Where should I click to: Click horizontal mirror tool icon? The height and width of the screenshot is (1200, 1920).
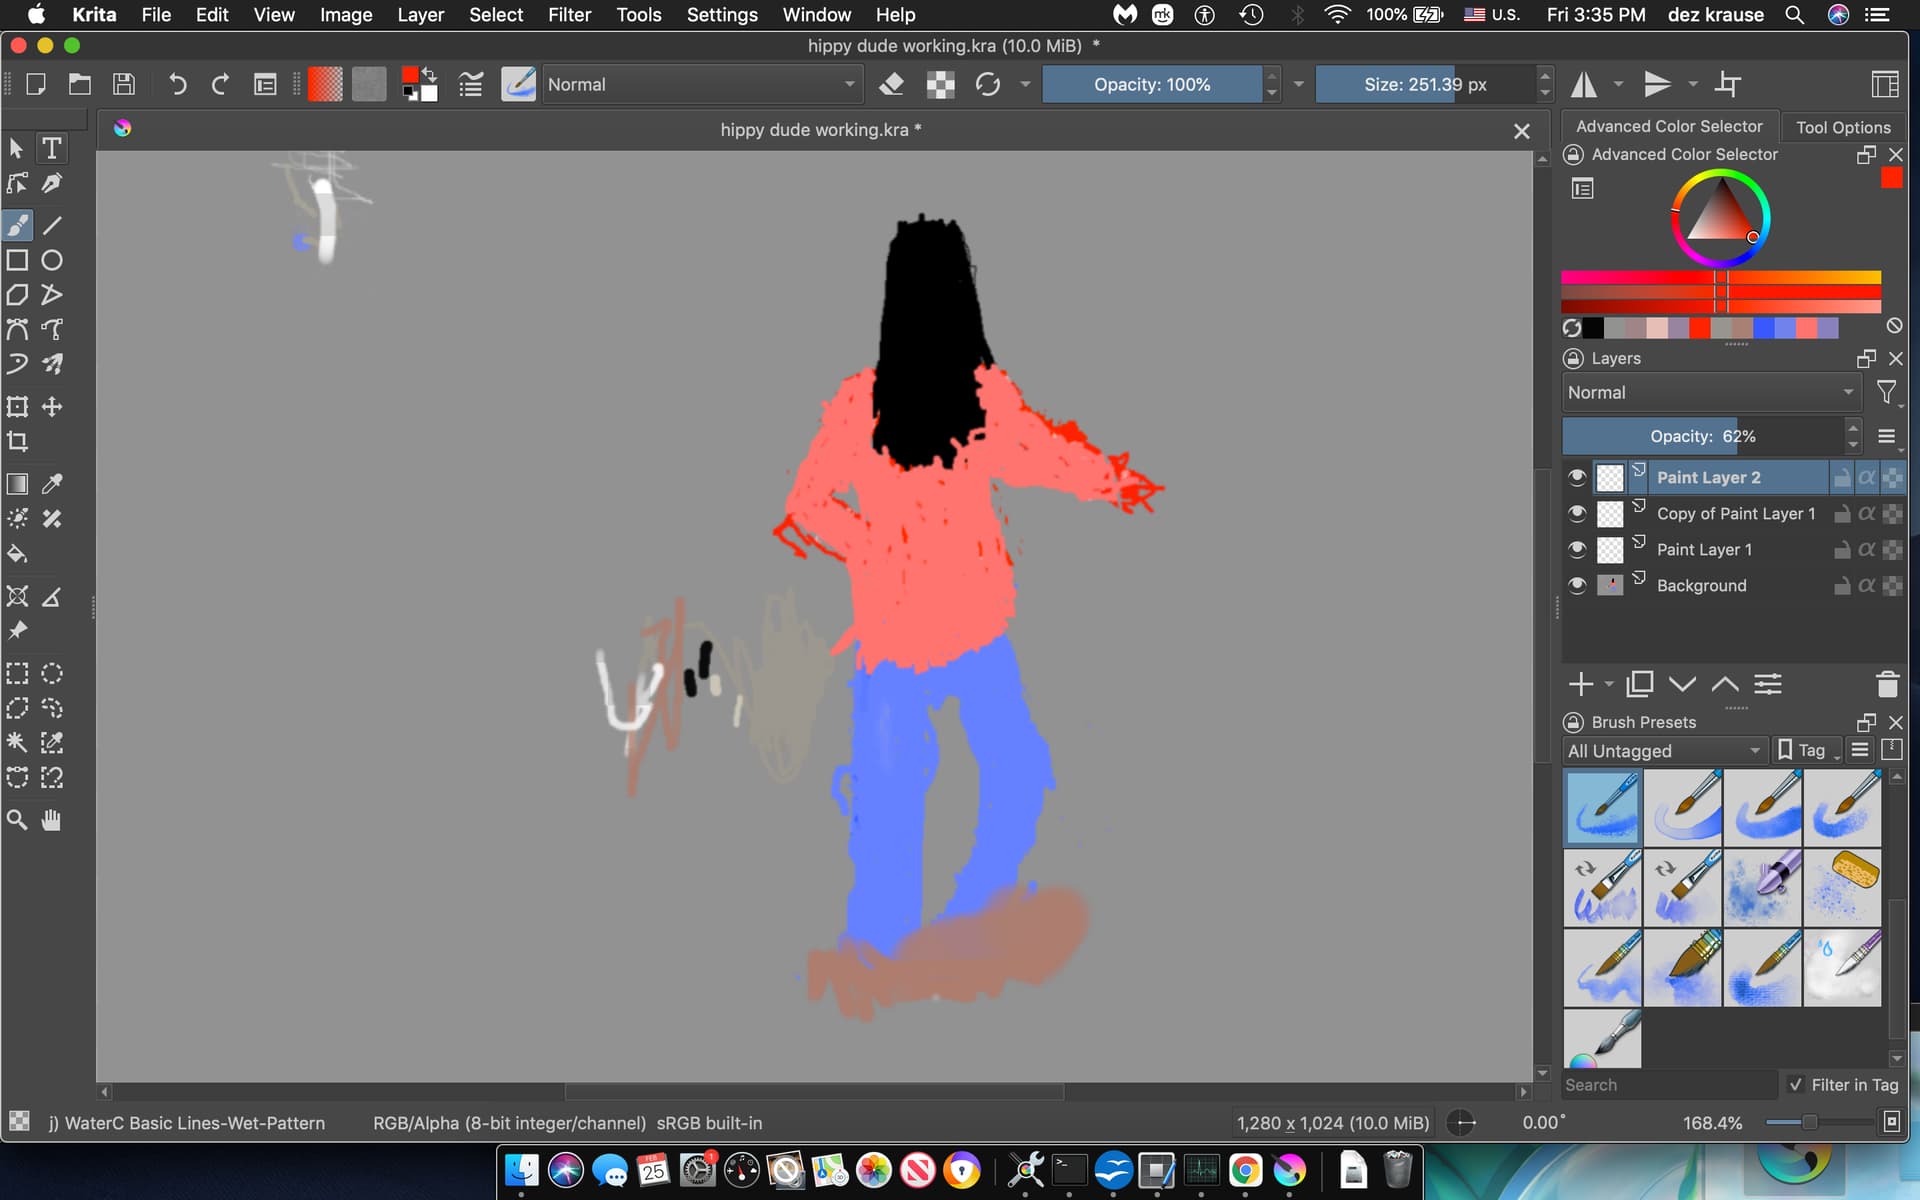point(1584,85)
